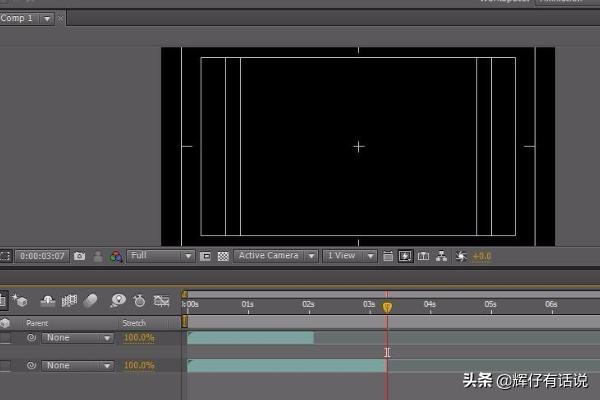
Task: Click the first layer's 100.0% stretch value
Action: click(139, 338)
